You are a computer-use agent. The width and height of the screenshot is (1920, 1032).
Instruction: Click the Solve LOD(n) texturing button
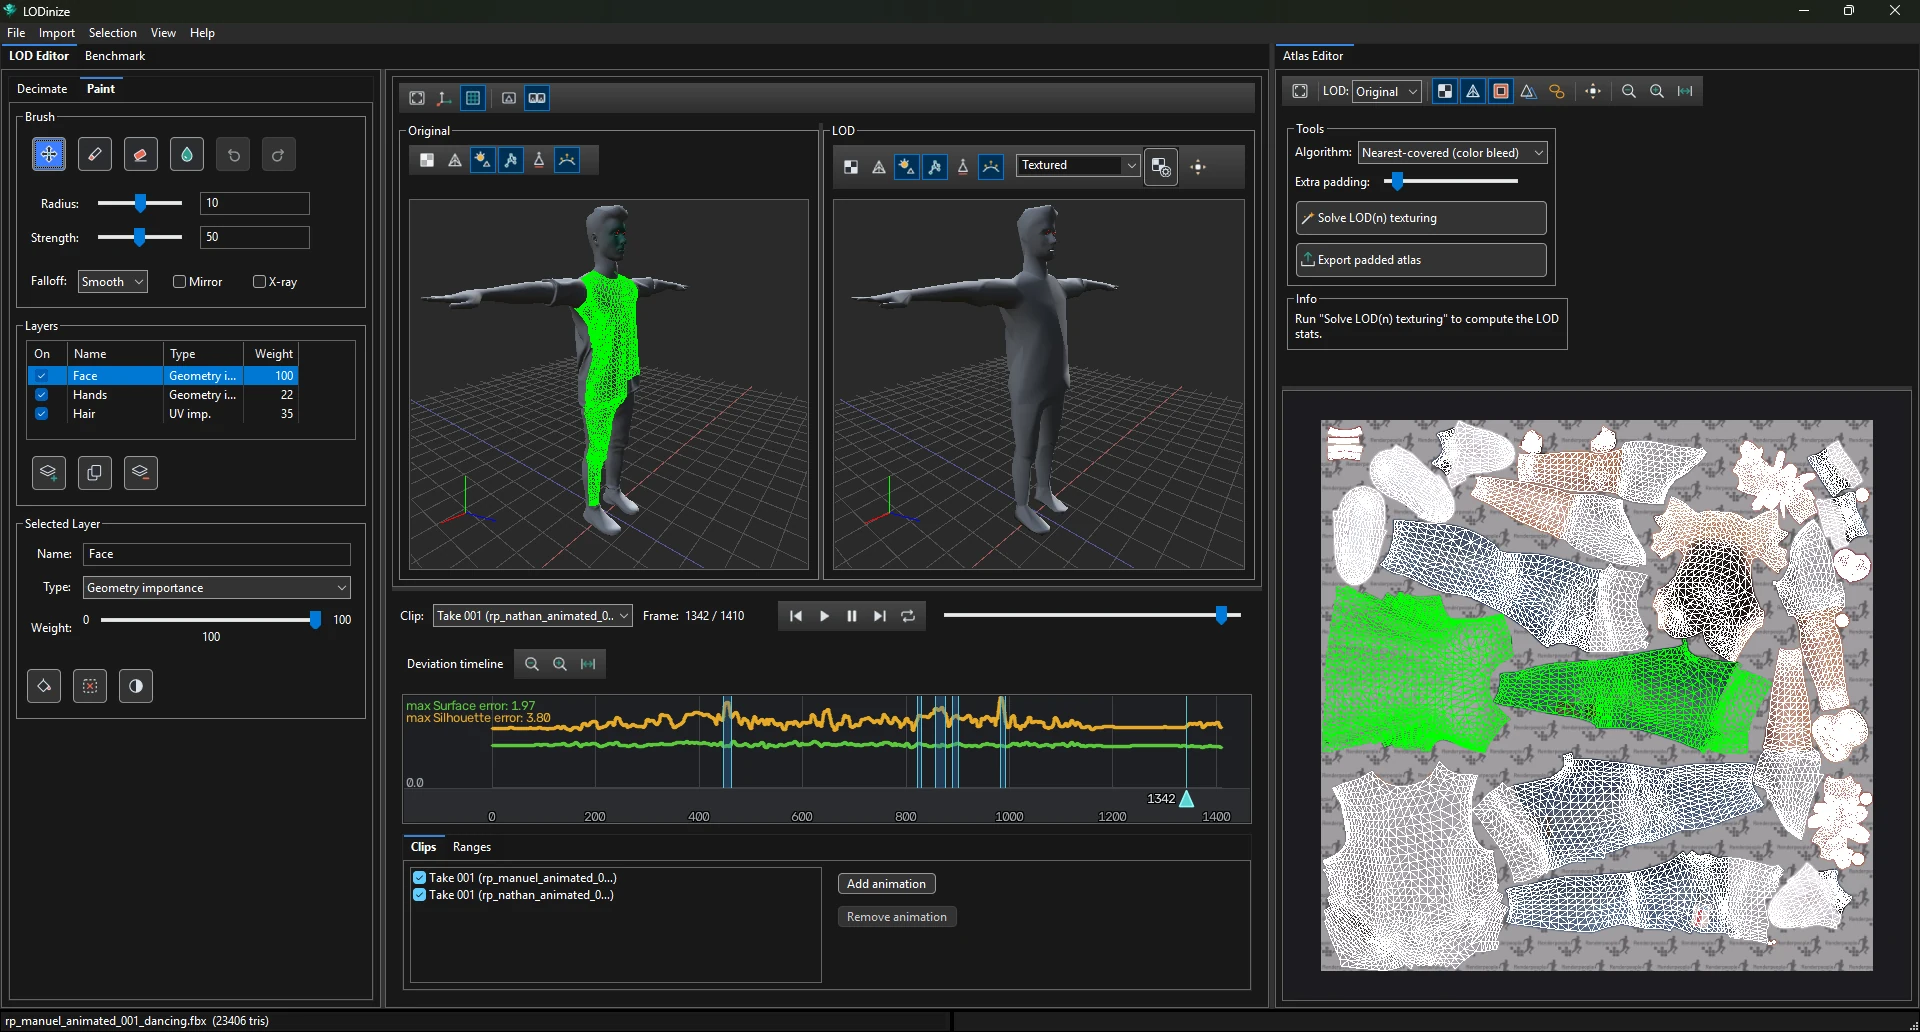pos(1421,218)
